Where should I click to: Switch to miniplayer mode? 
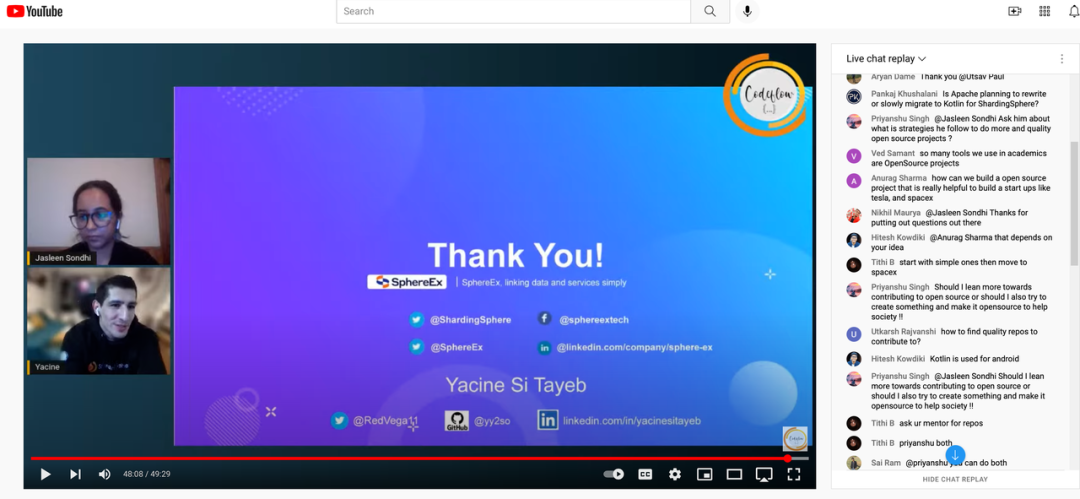(x=704, y=474)
